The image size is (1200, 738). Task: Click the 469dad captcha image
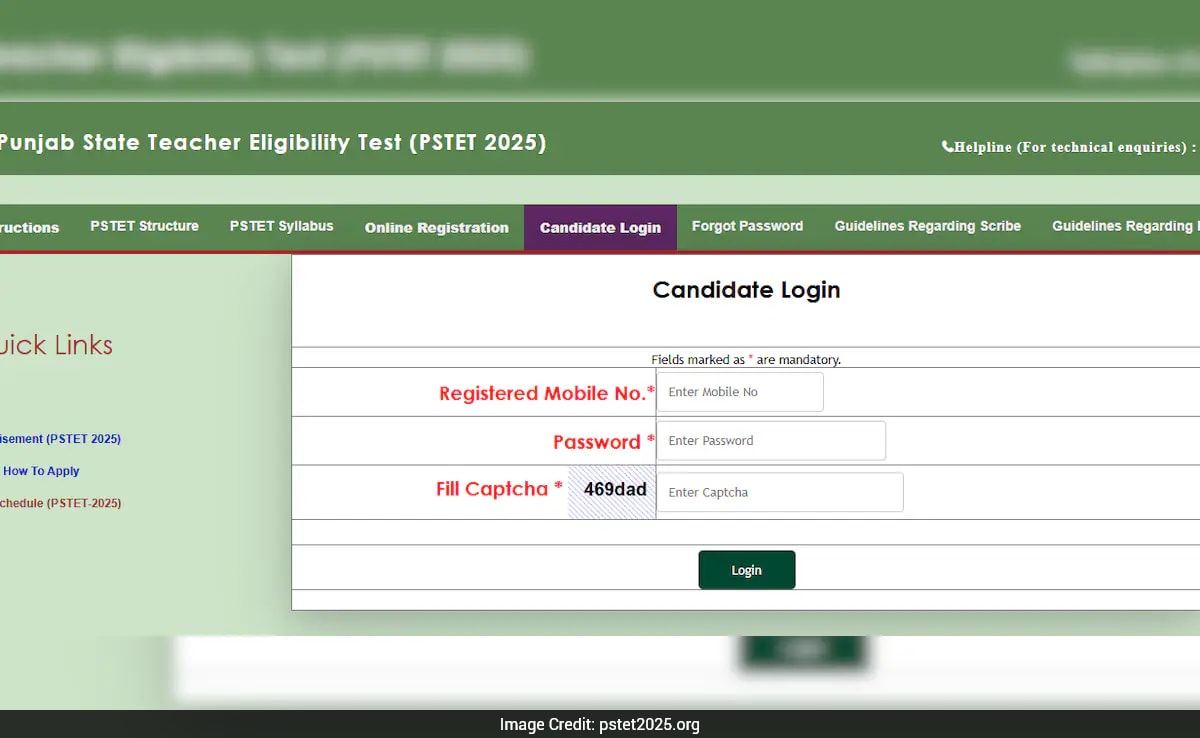(x=613, y=491)
